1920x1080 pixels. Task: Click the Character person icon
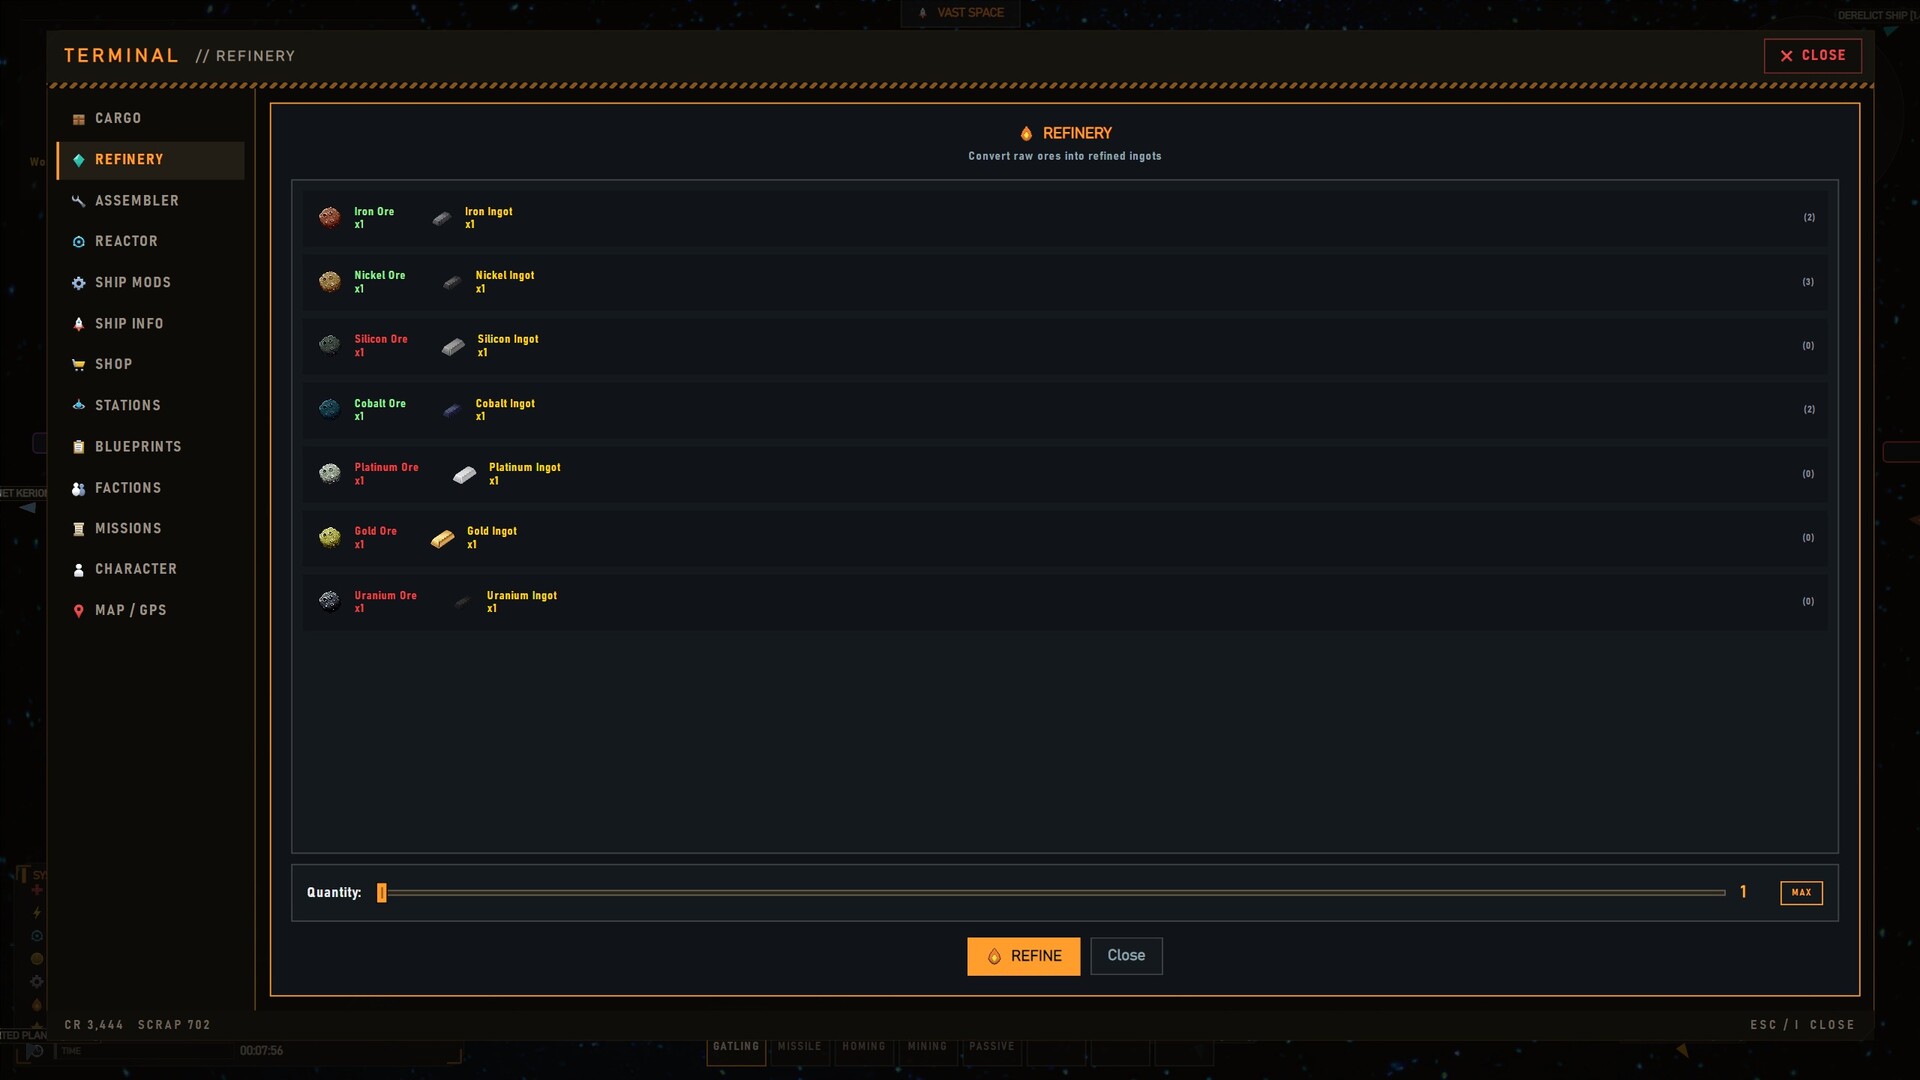pyautogui.click(x=78, y=570)
